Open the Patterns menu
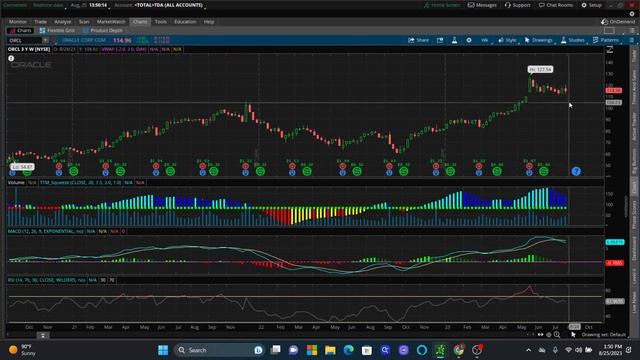640x360 pixels. tap(606, 40)
